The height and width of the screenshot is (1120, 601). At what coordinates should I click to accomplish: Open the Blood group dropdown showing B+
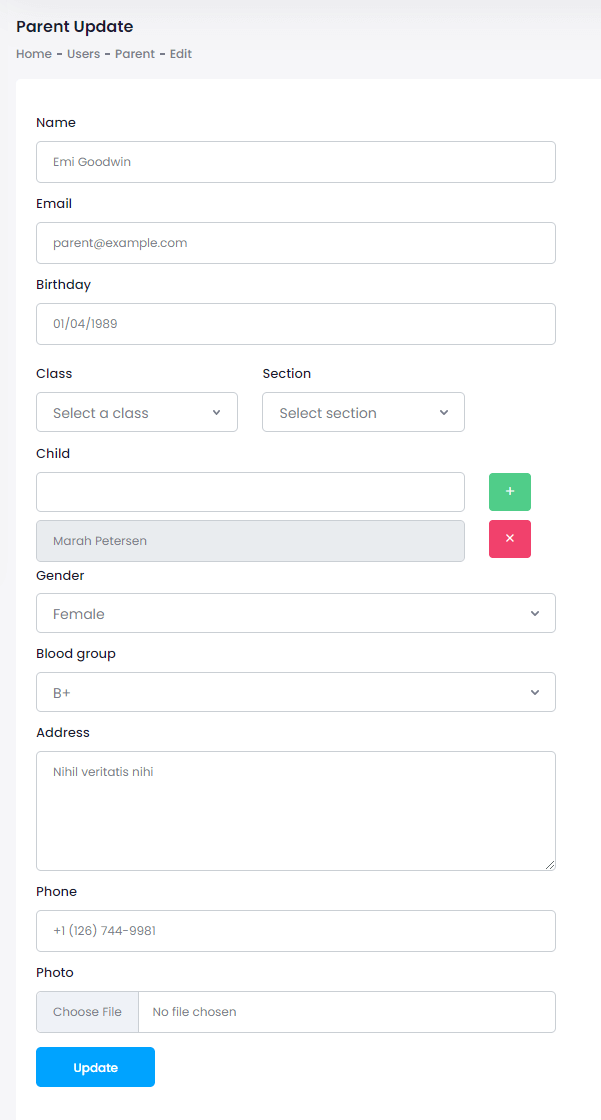click(x=295, y=692)
